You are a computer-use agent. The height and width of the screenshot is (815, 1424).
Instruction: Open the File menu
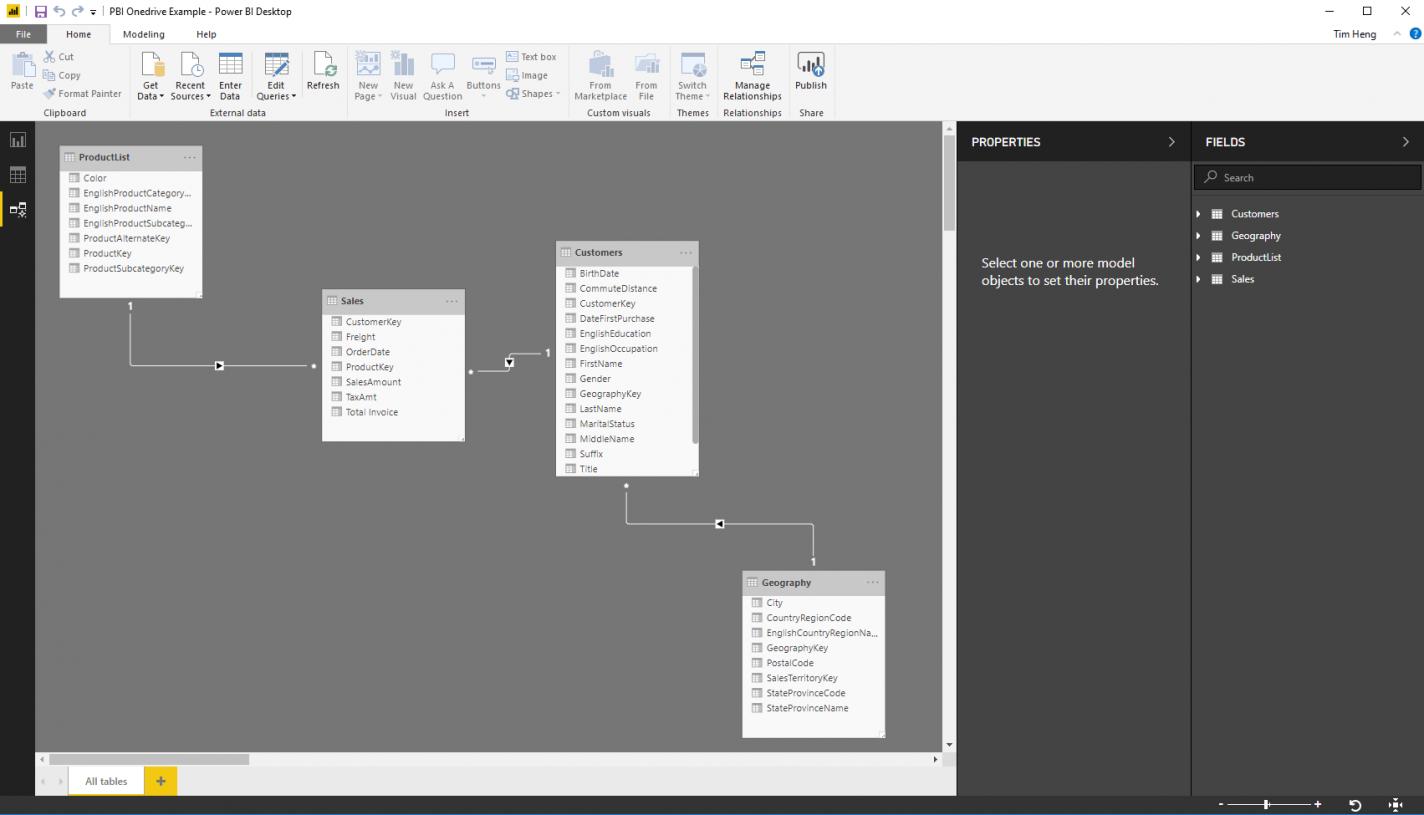point(23,34)
